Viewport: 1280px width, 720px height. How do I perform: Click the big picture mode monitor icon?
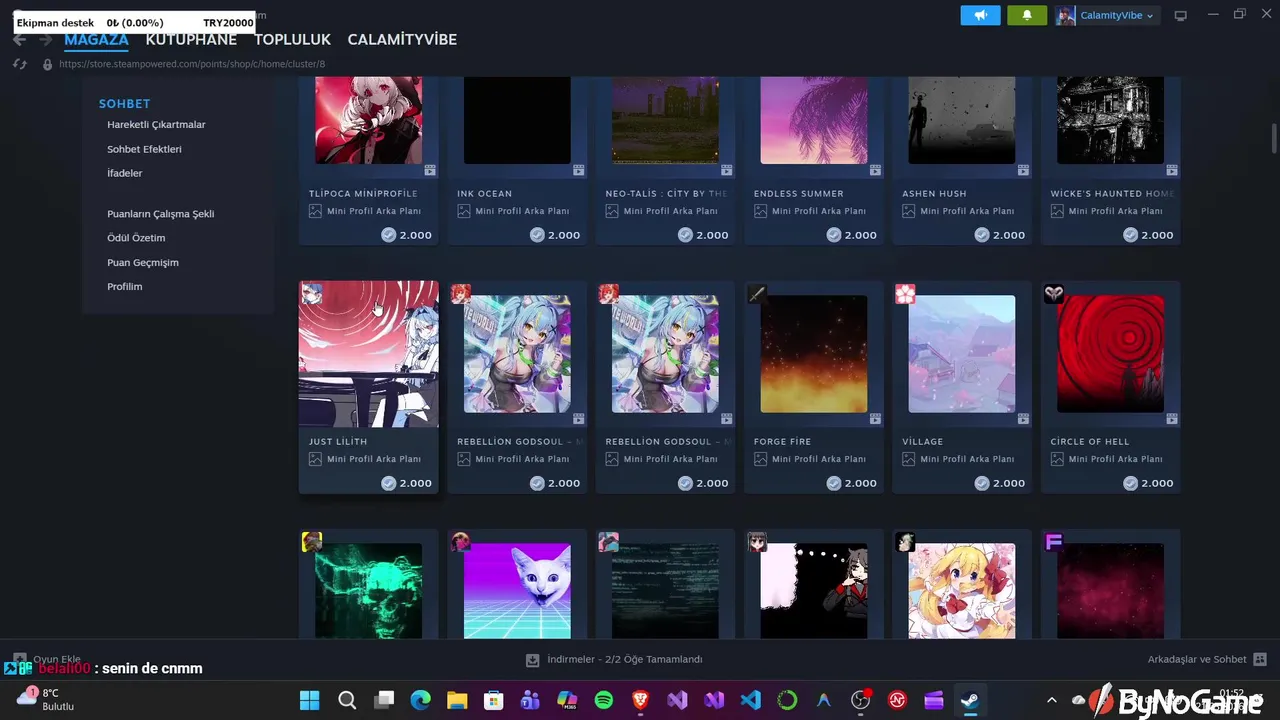click(1180, 15)
